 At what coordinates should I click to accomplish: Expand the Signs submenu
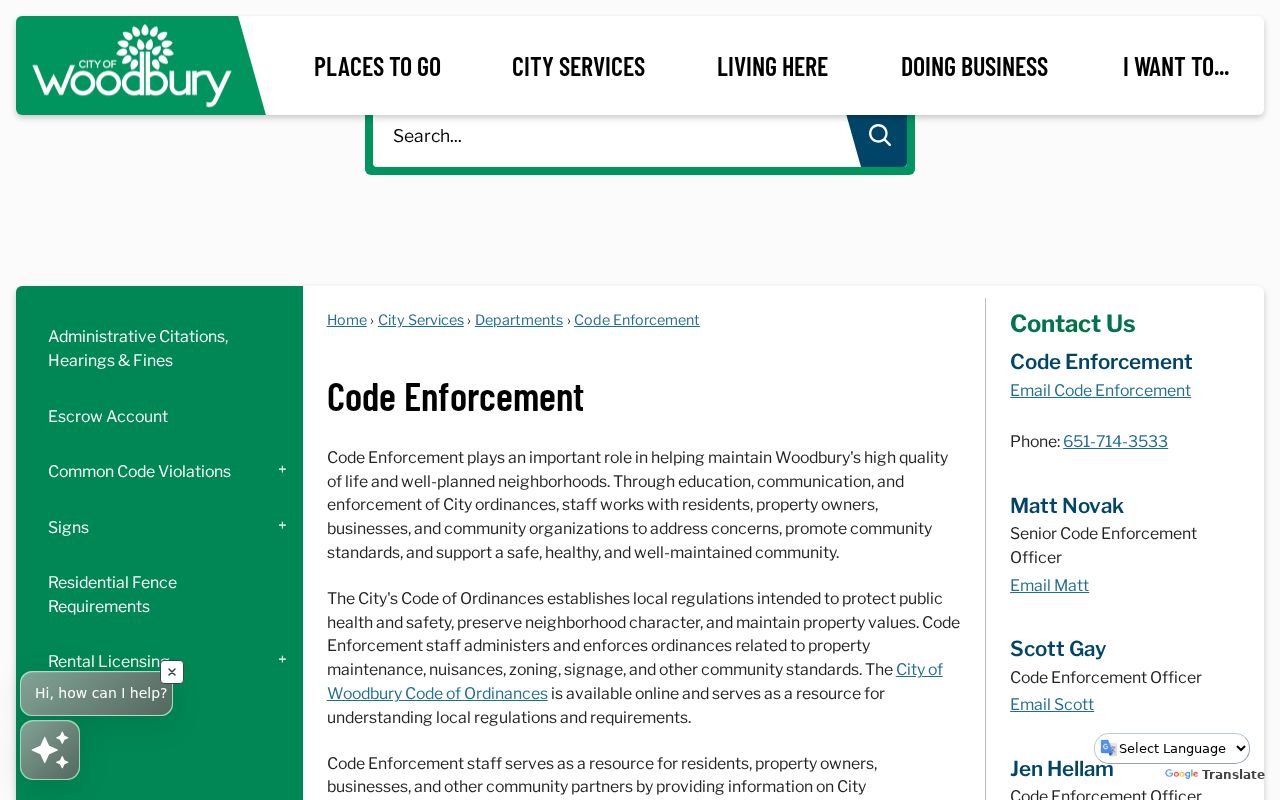282,526
